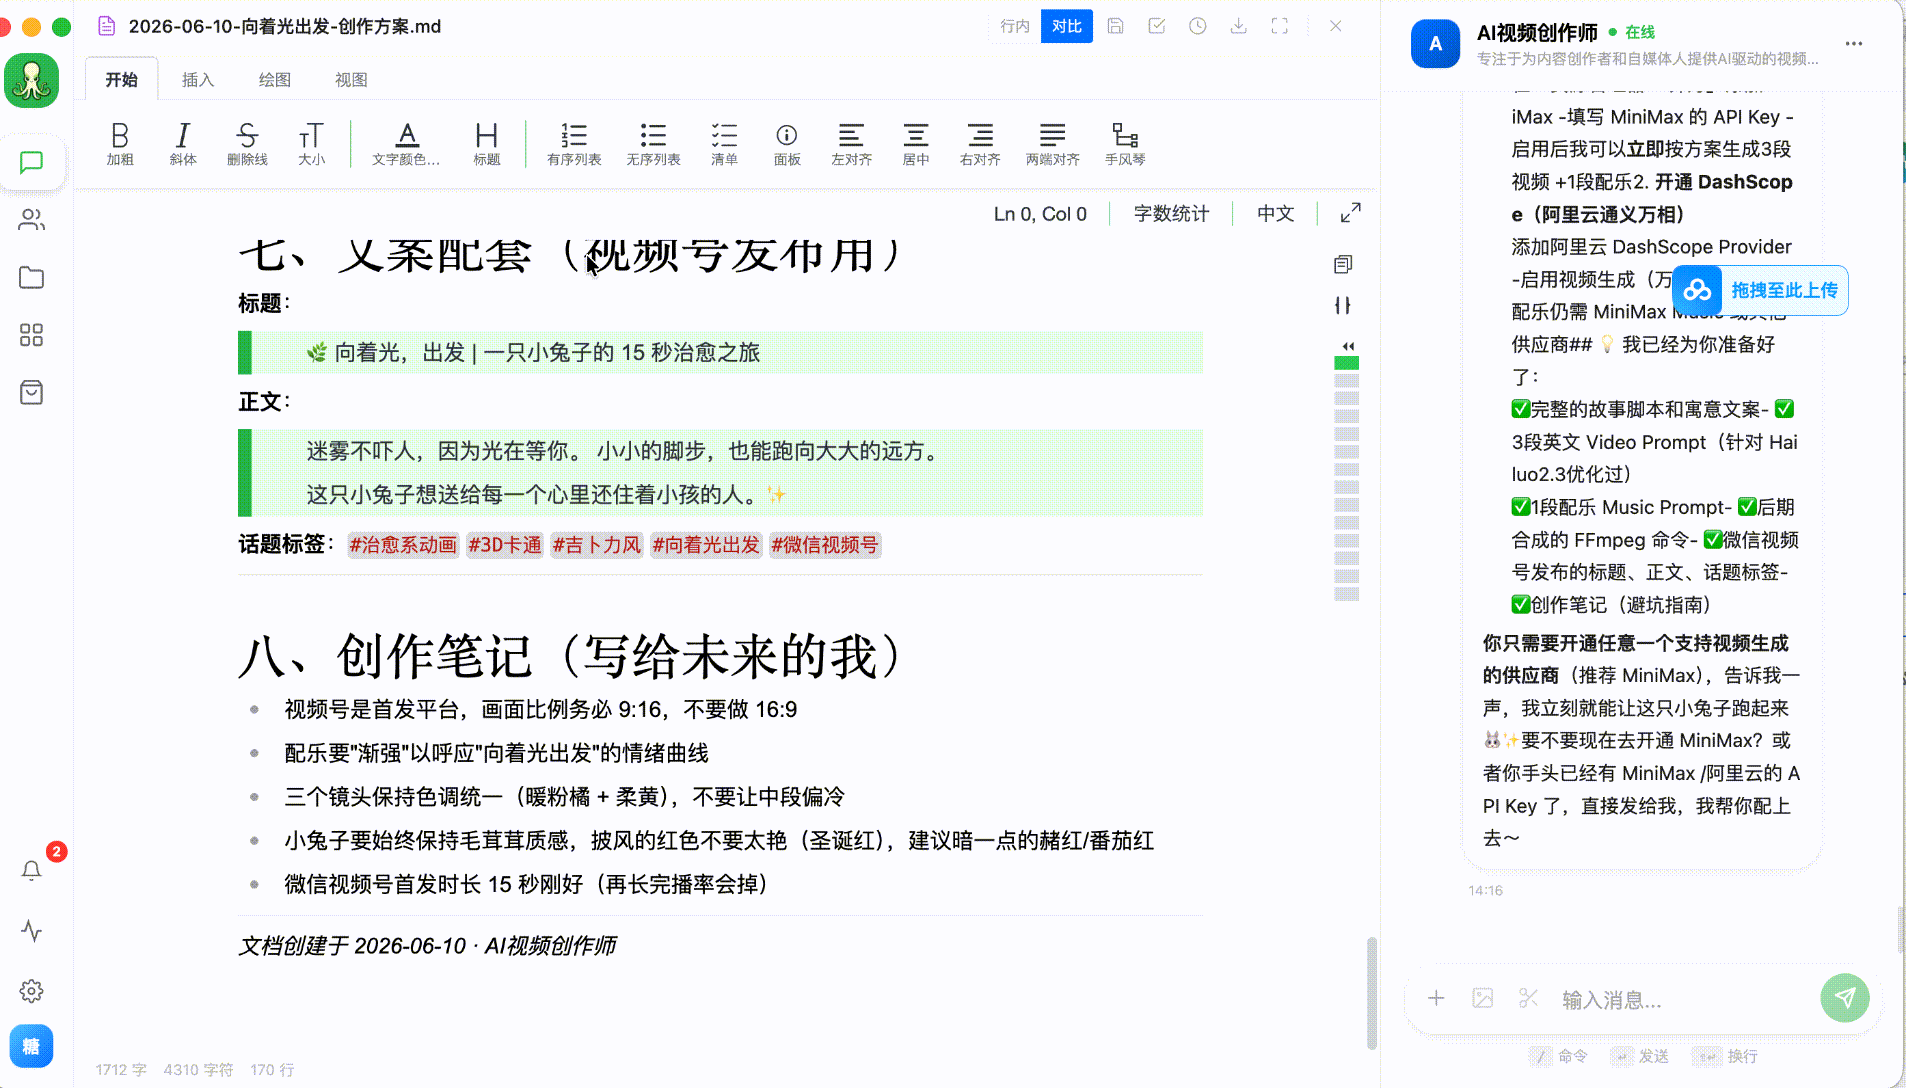Screen dimensions: 1906x1088
Task: Select 行内 diff mode
Action: click(x=1015, y=26)
